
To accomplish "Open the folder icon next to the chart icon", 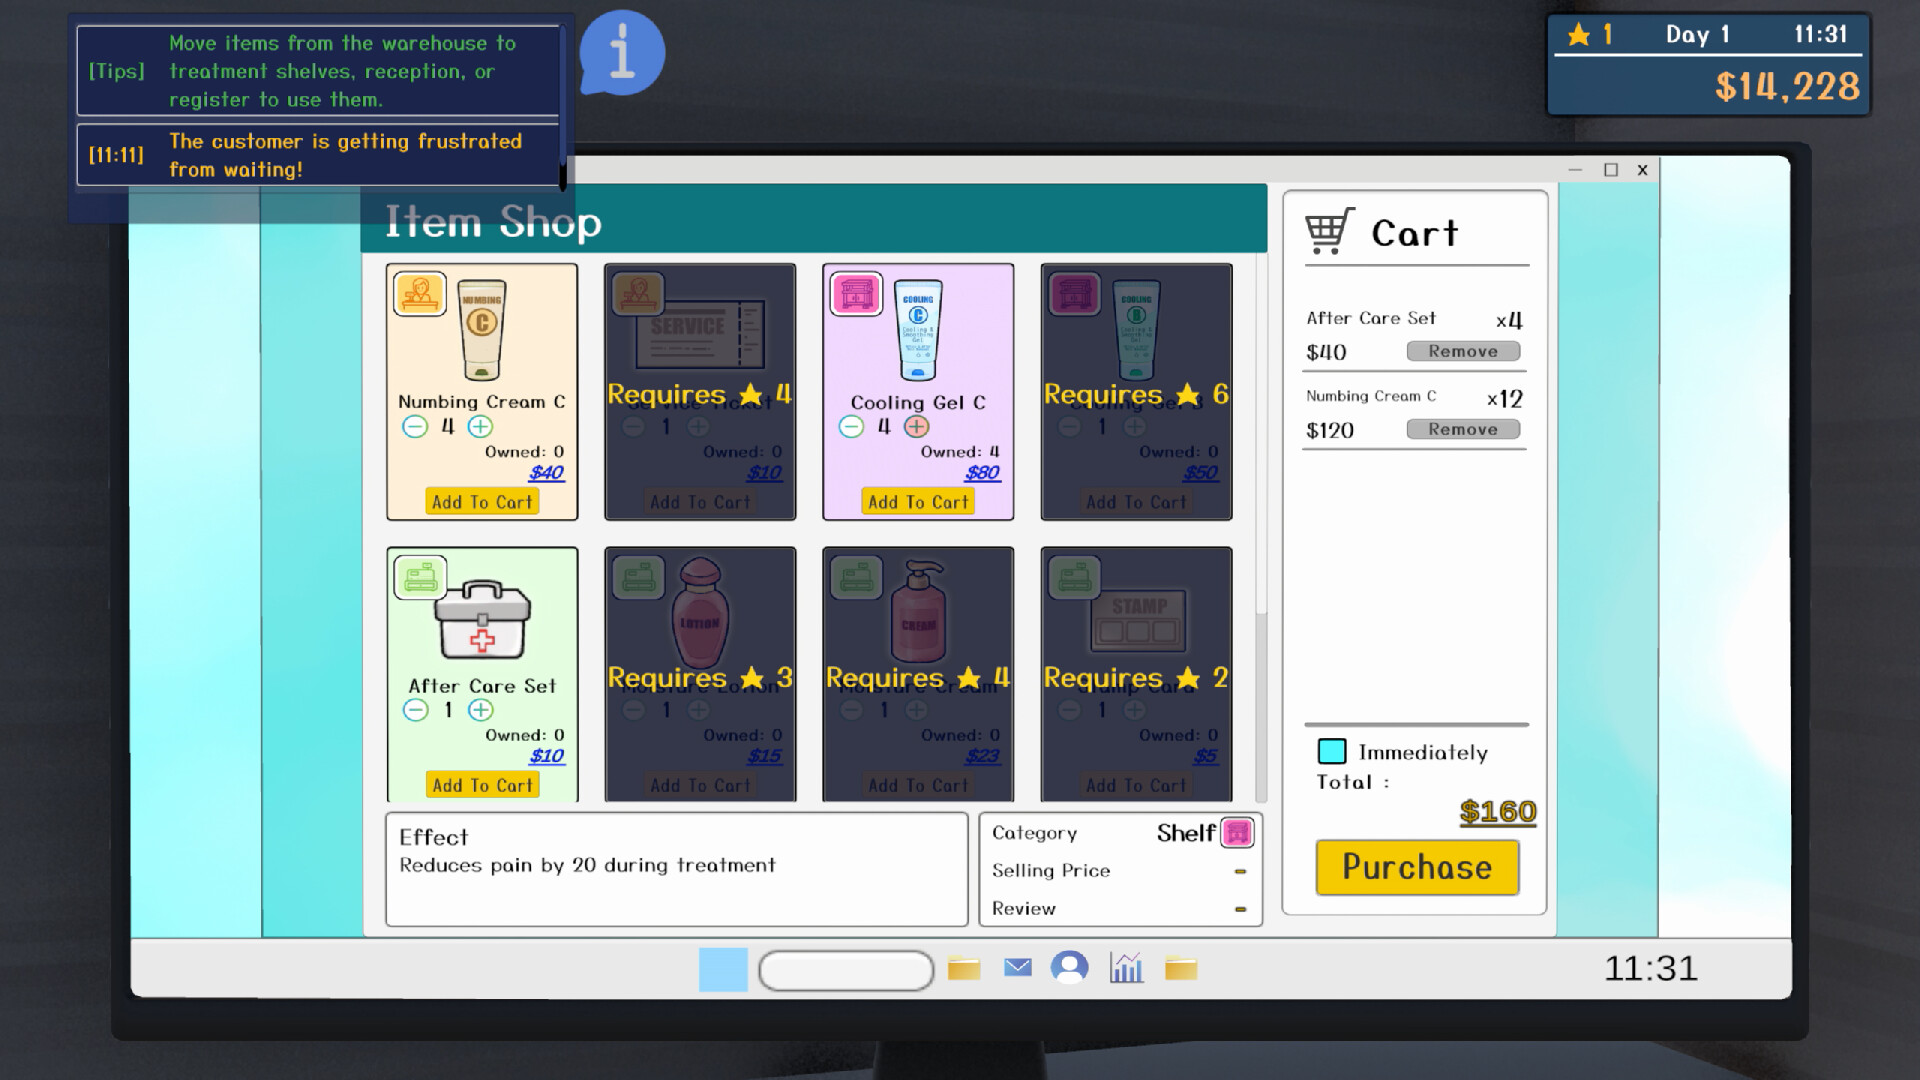I will click(1181, 968).
